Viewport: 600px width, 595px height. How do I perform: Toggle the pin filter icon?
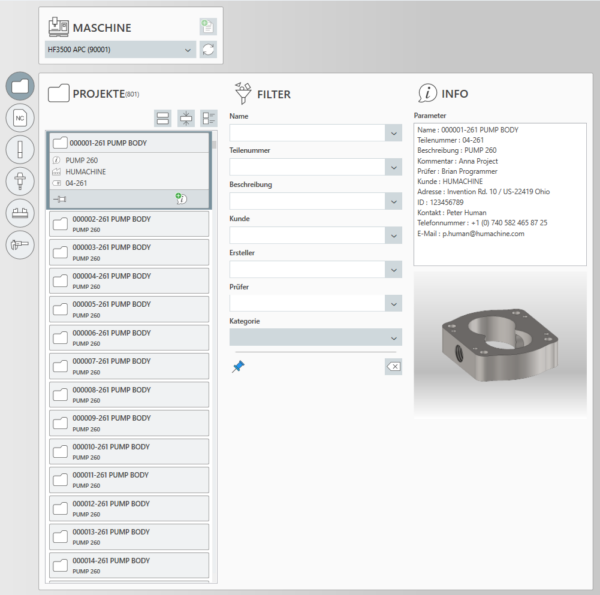point(238,367)
